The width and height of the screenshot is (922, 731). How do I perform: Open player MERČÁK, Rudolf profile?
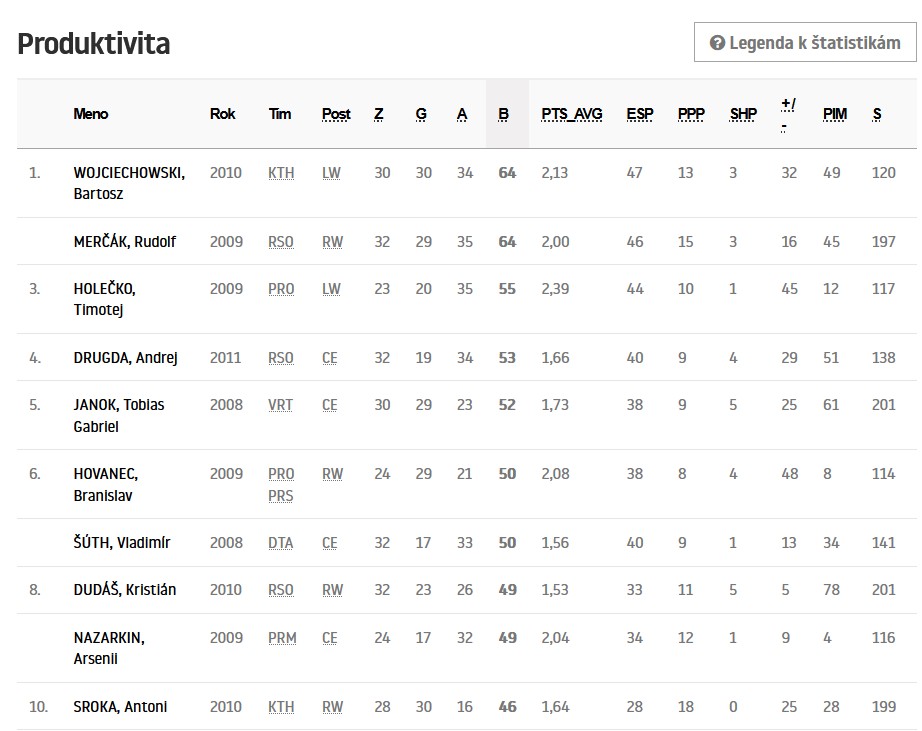[x=124, y=241]
